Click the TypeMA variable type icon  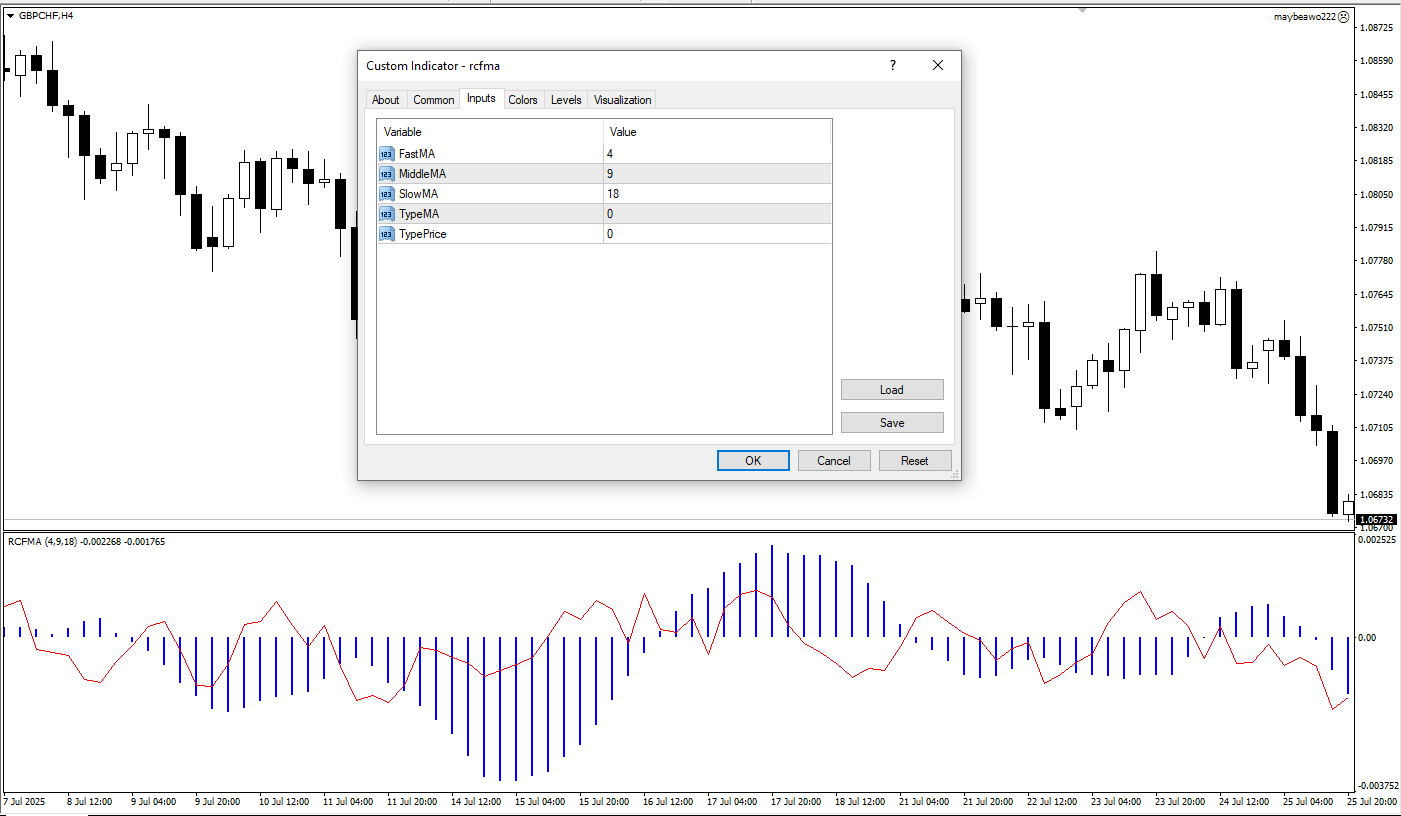387,214
